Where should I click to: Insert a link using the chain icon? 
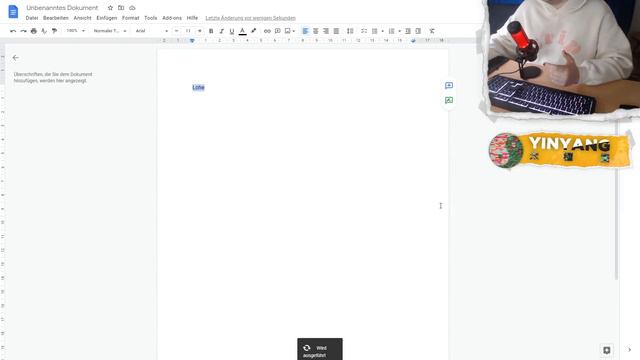click(267, 31)
